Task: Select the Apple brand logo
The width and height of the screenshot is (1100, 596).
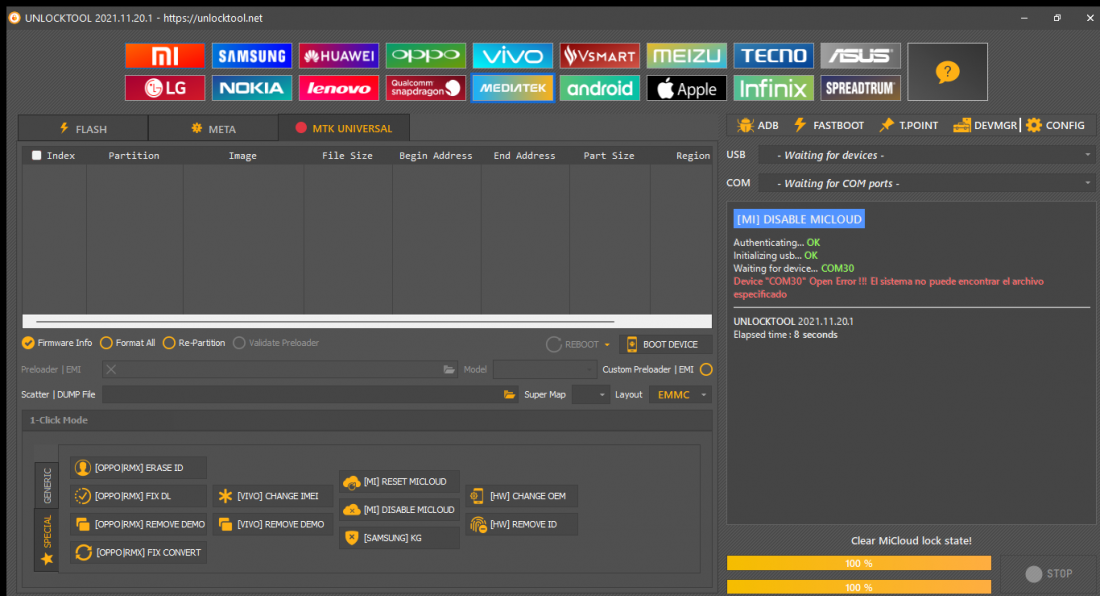Action: point(687,88)
